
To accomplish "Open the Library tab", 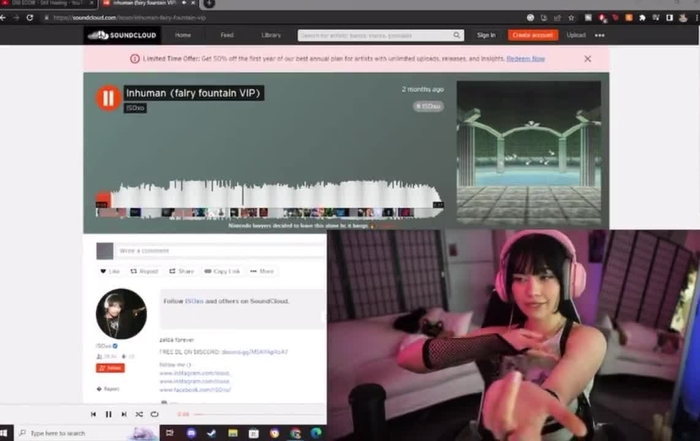I will pos(271,35).
